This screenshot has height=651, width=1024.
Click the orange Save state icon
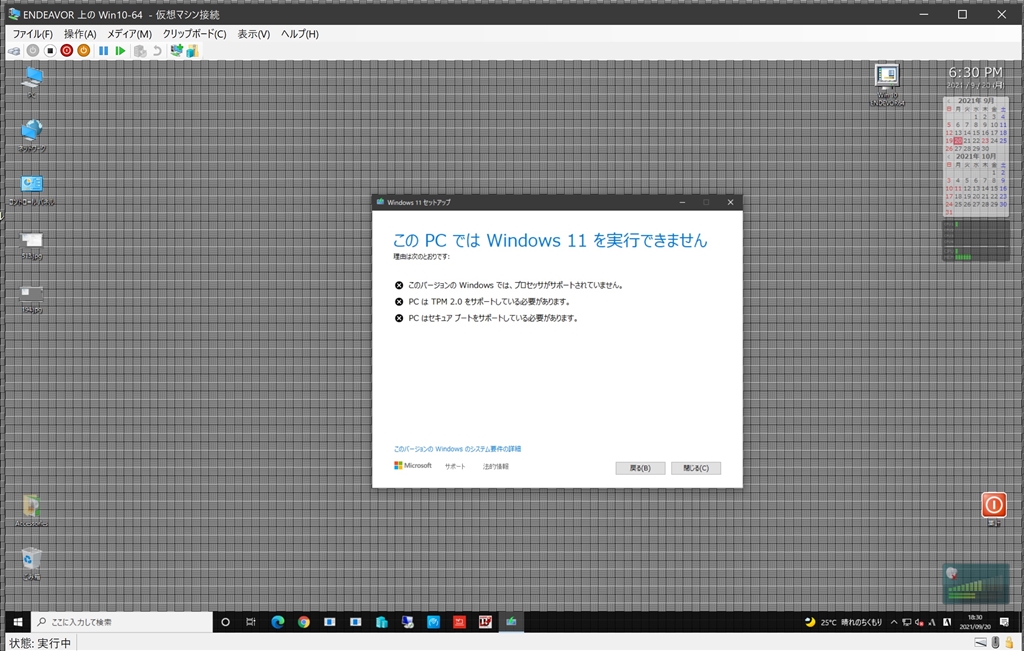(x=84, y=51)
